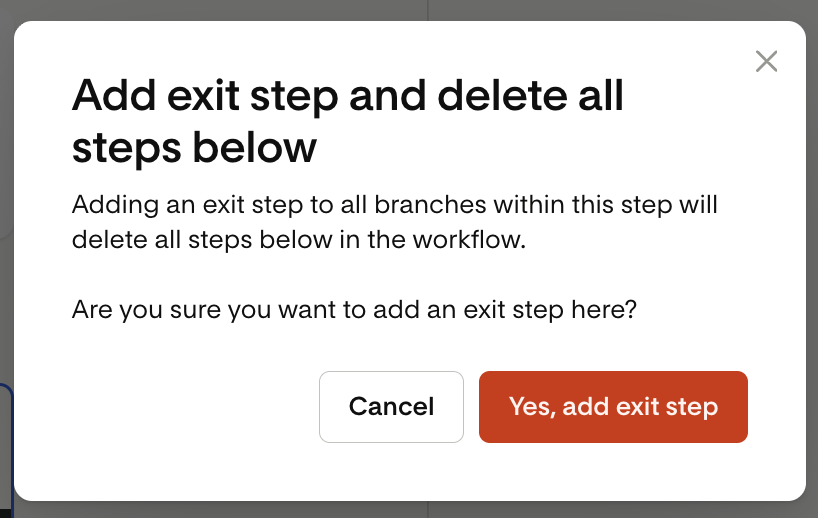Screen dimensions: 818x518
Task: Click the warning text about deleting steps
Action: 395,223
